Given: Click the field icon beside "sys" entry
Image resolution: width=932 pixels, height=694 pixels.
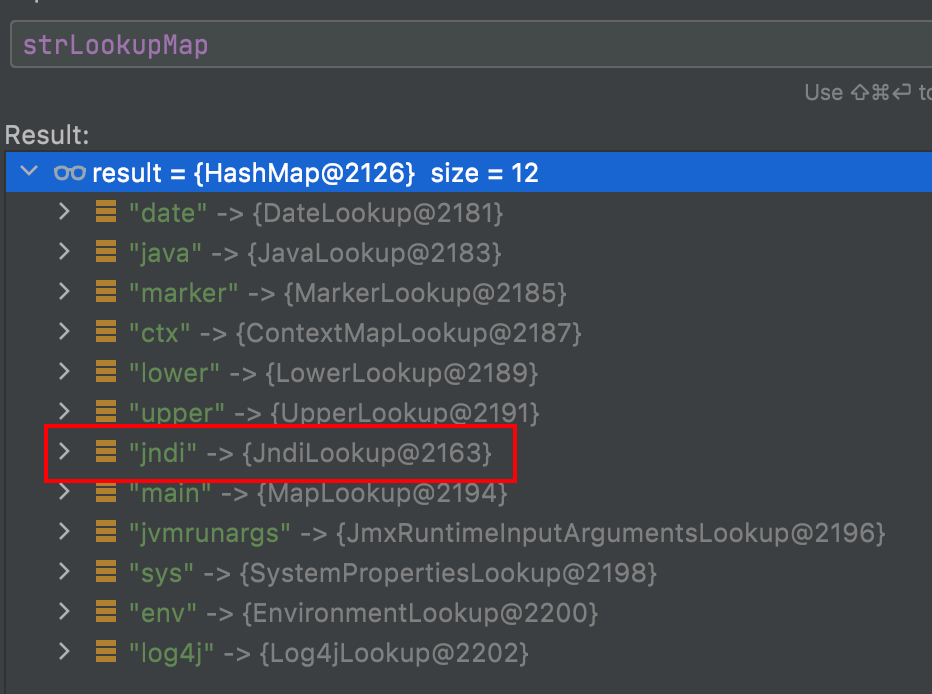Looking at the screenshot, I should (105, 573).
